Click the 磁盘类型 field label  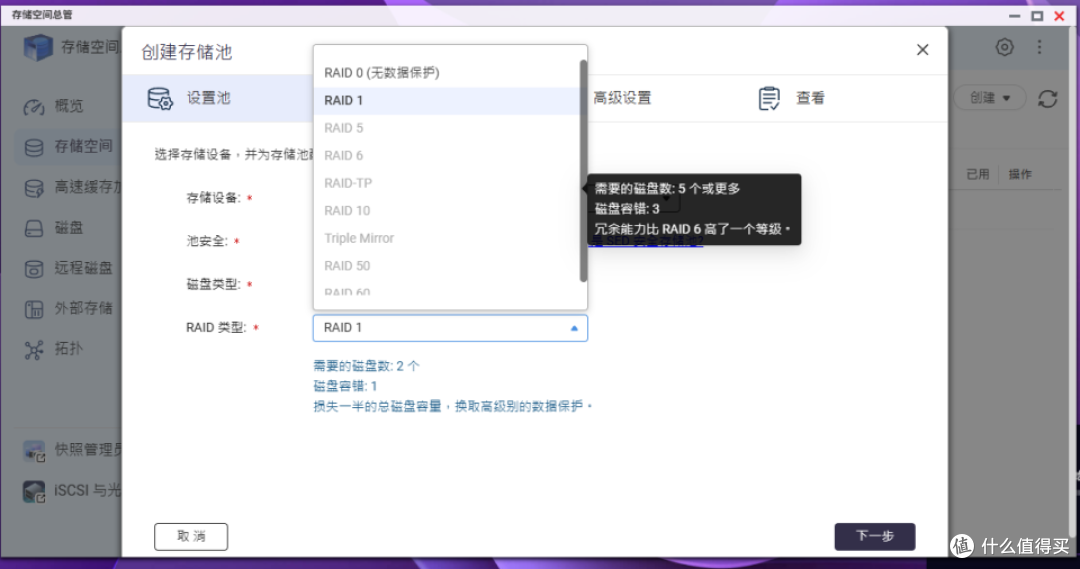214,284
